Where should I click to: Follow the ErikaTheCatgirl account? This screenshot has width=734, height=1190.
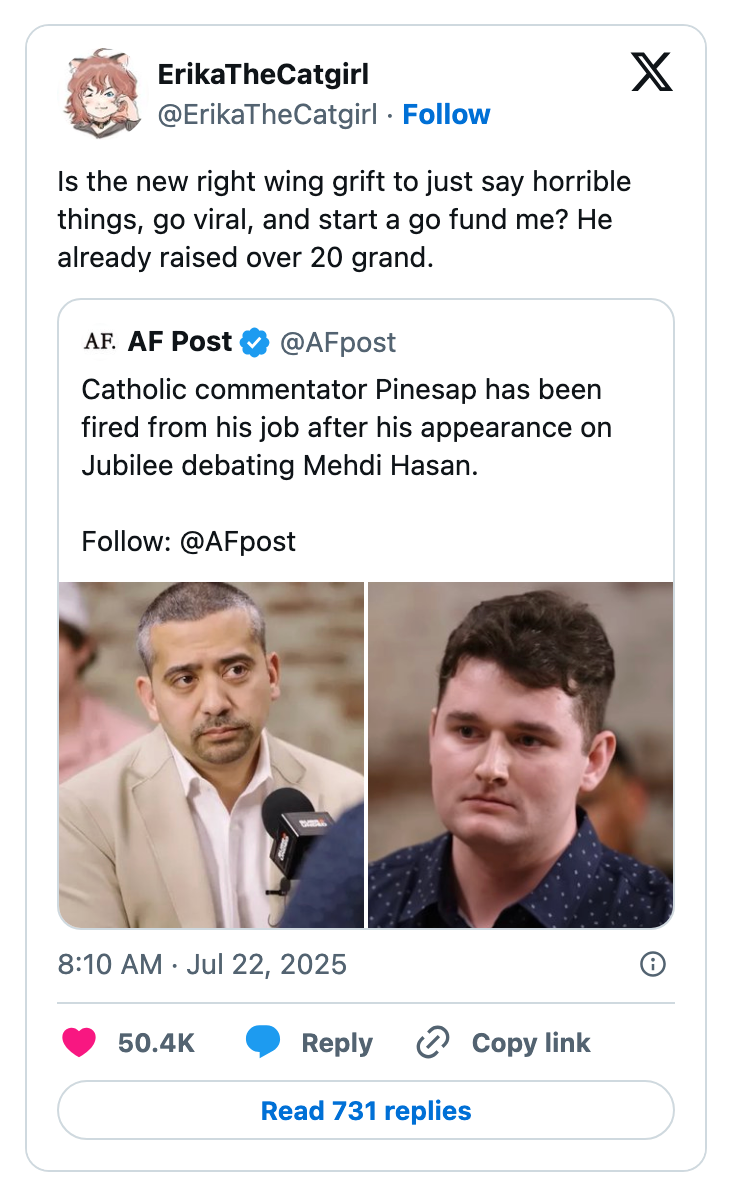click(x=446, y=115)
